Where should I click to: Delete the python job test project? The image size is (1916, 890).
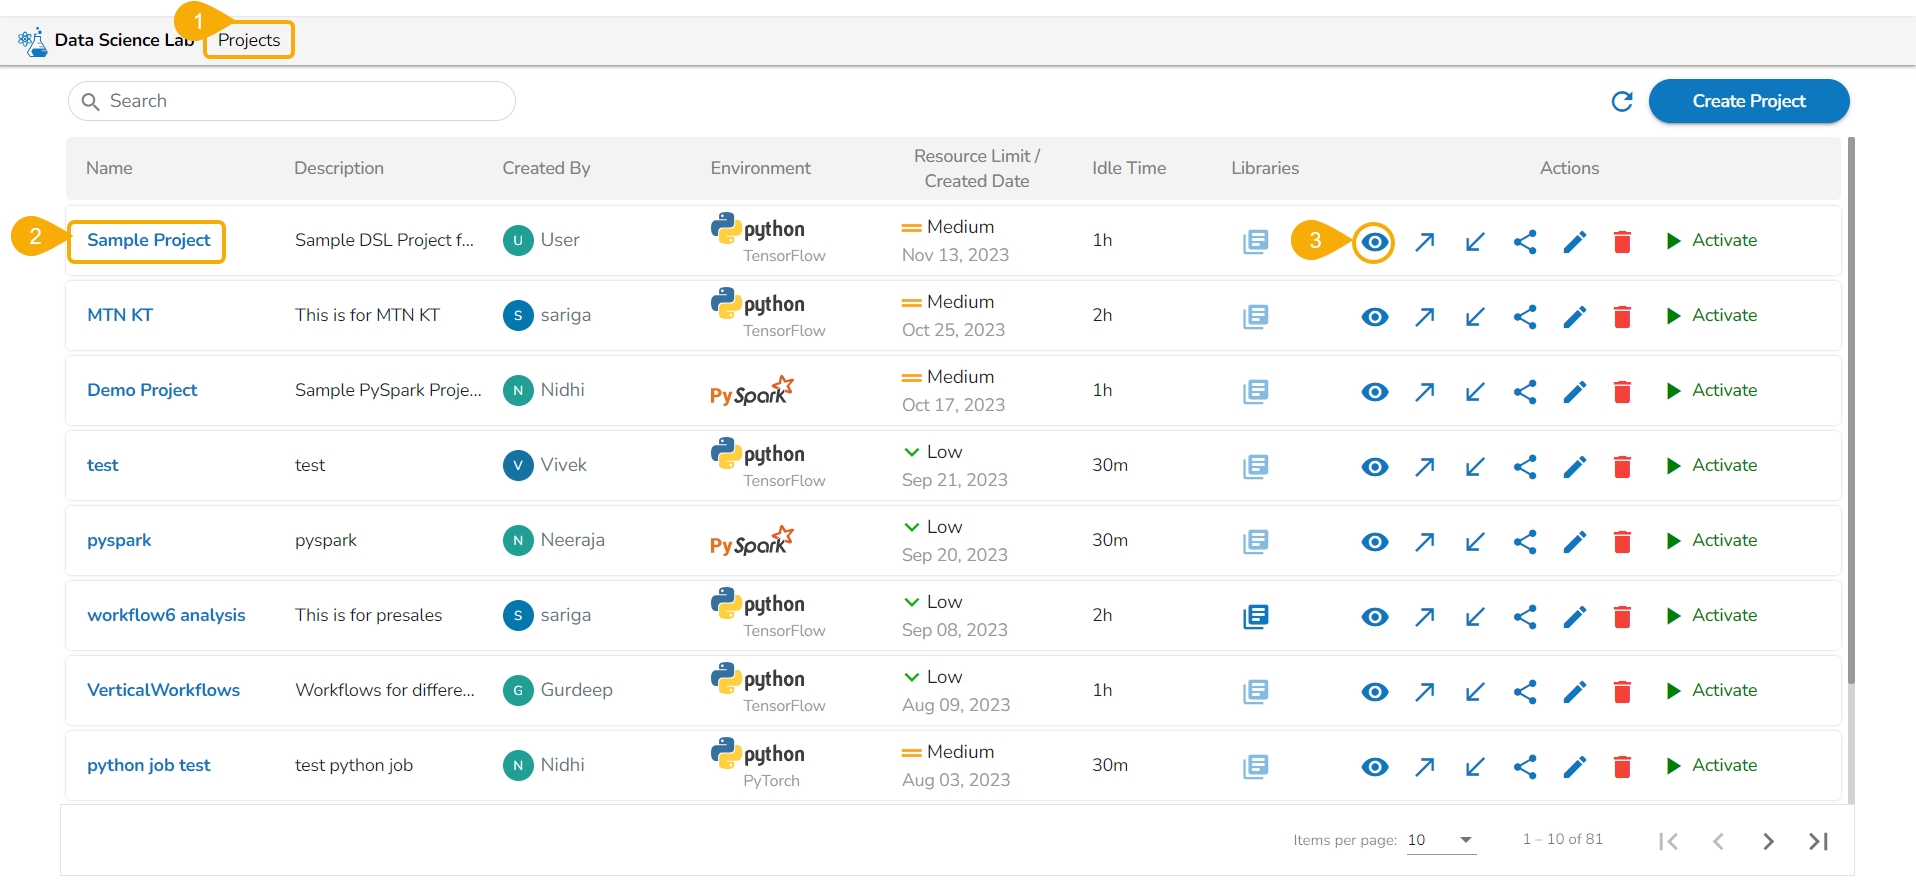[1622, 767]
